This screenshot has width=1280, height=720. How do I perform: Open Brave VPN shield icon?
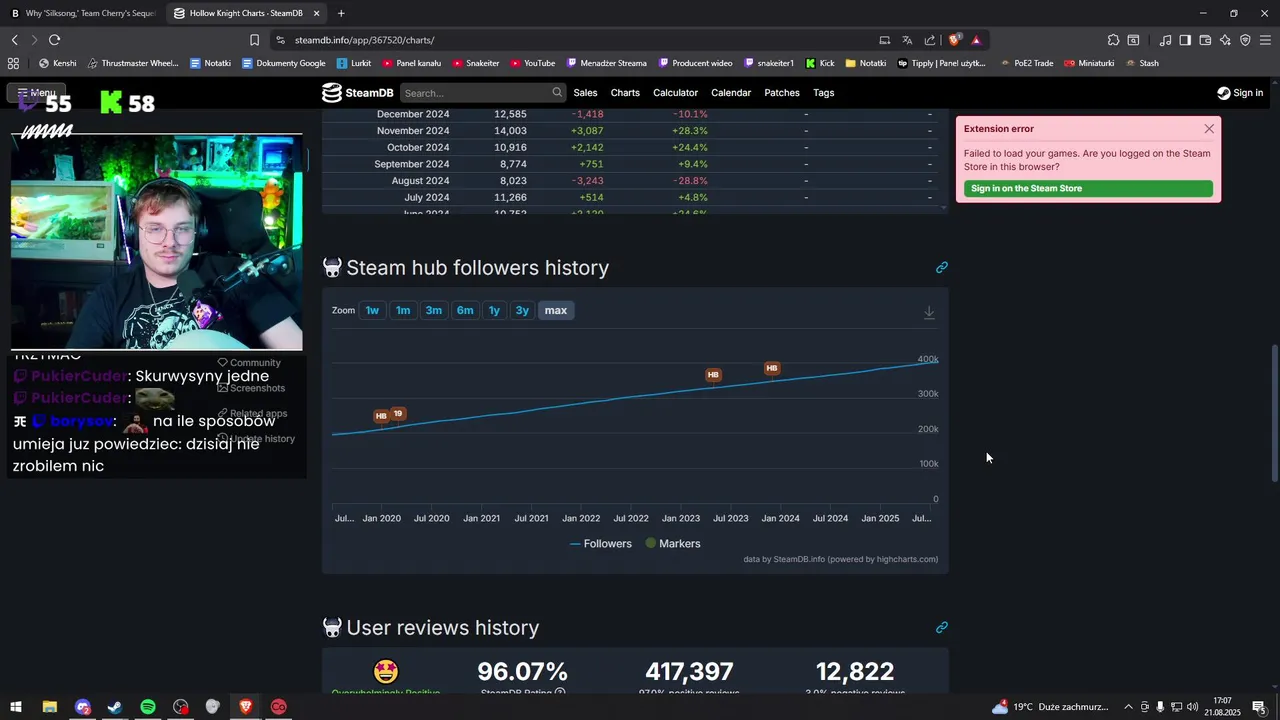pos(1245,40)
